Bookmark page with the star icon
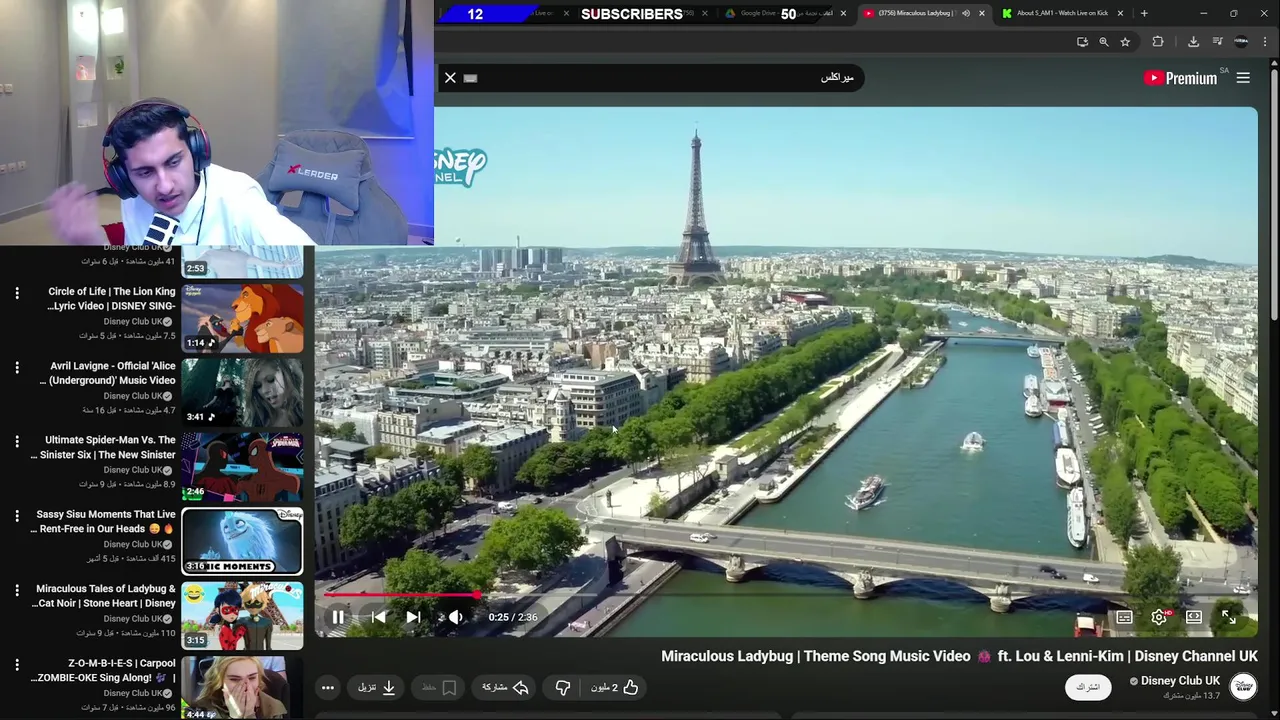 click(1125, 41)
